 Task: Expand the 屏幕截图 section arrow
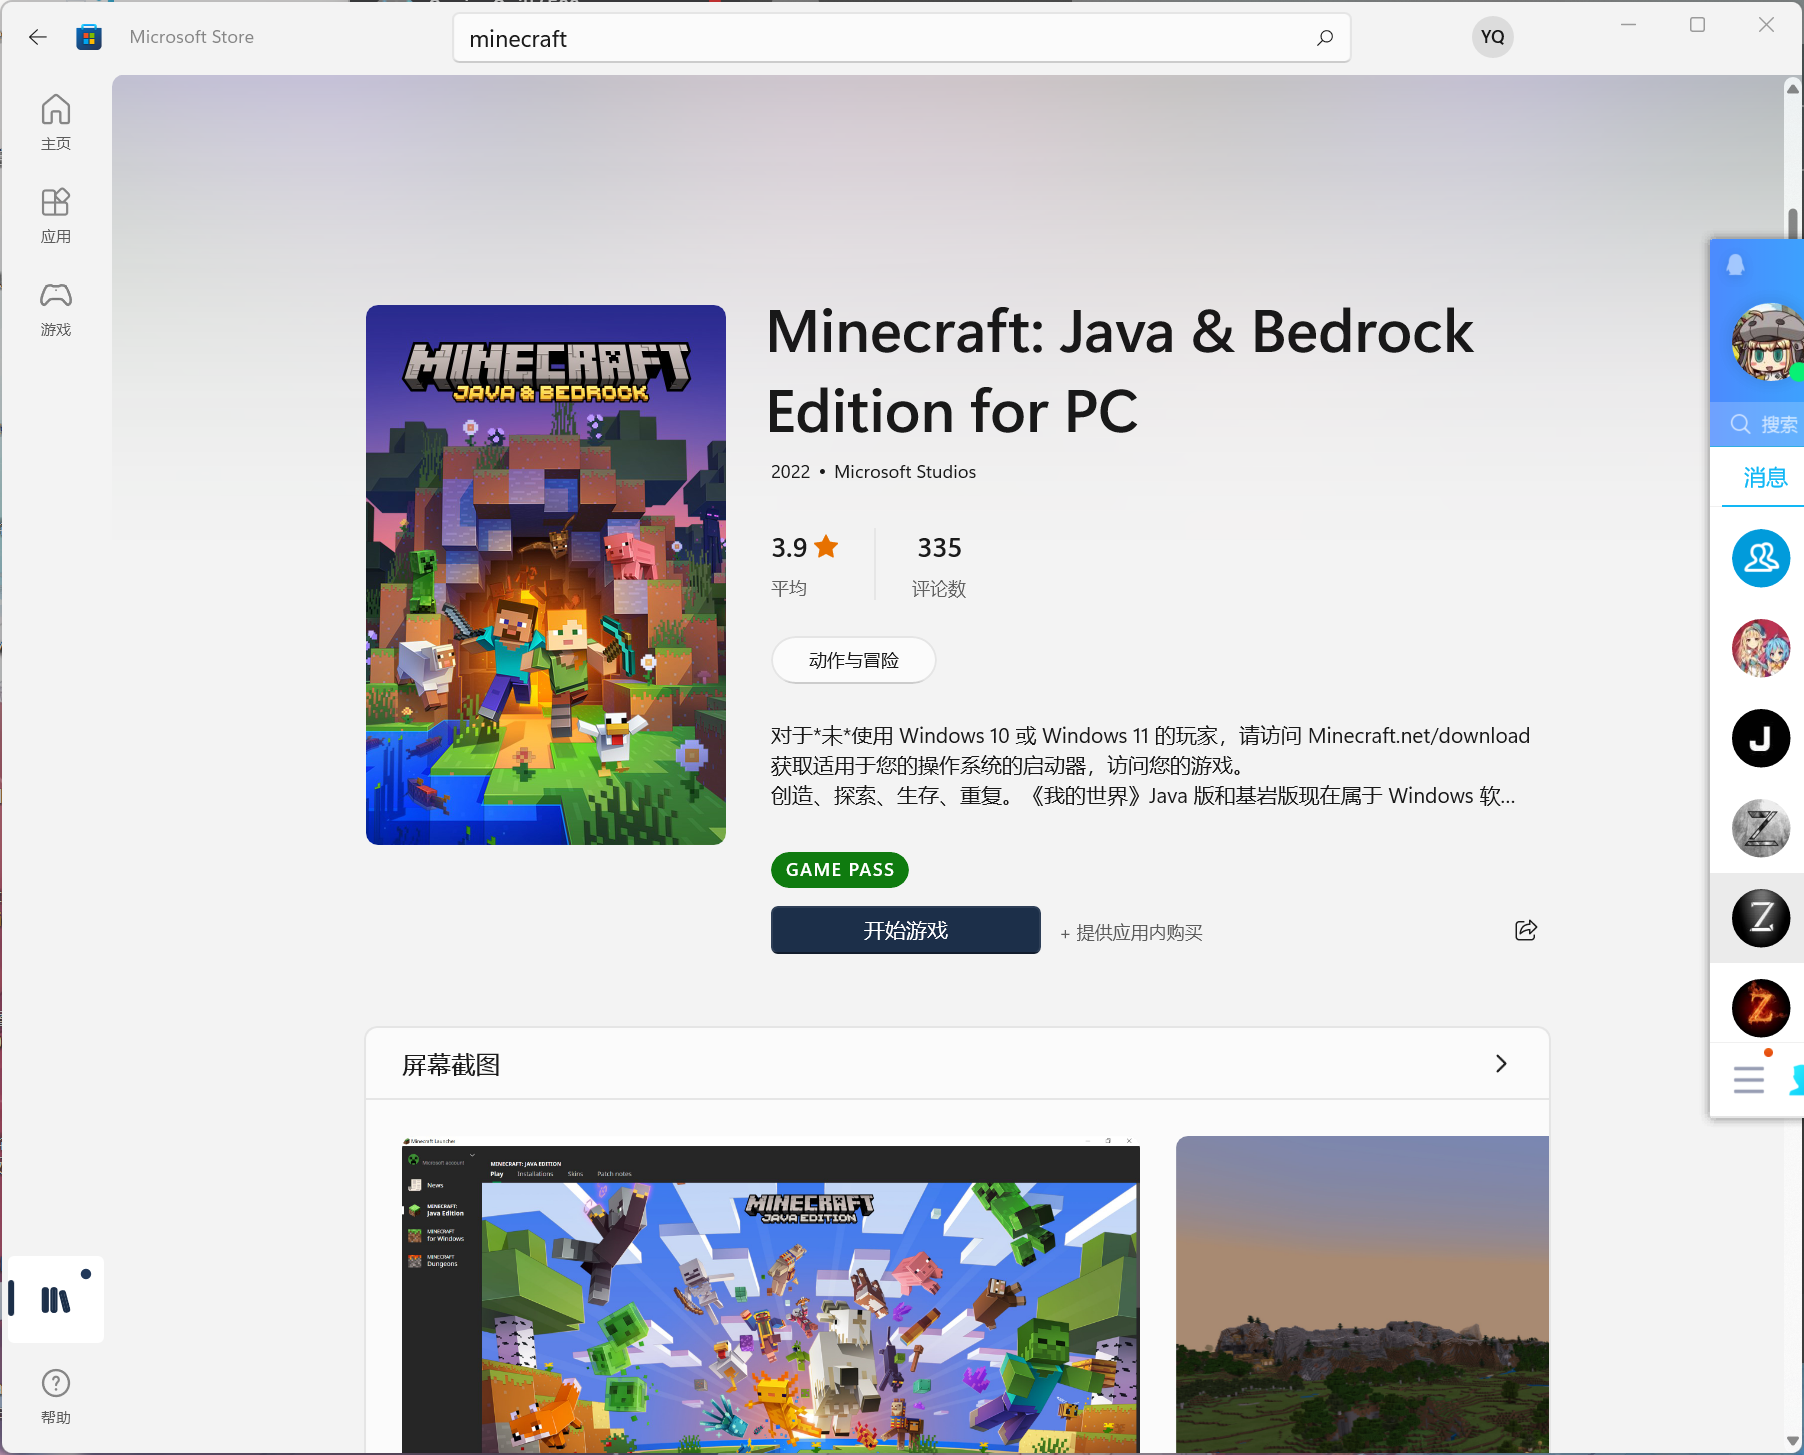(1500, 1064)
